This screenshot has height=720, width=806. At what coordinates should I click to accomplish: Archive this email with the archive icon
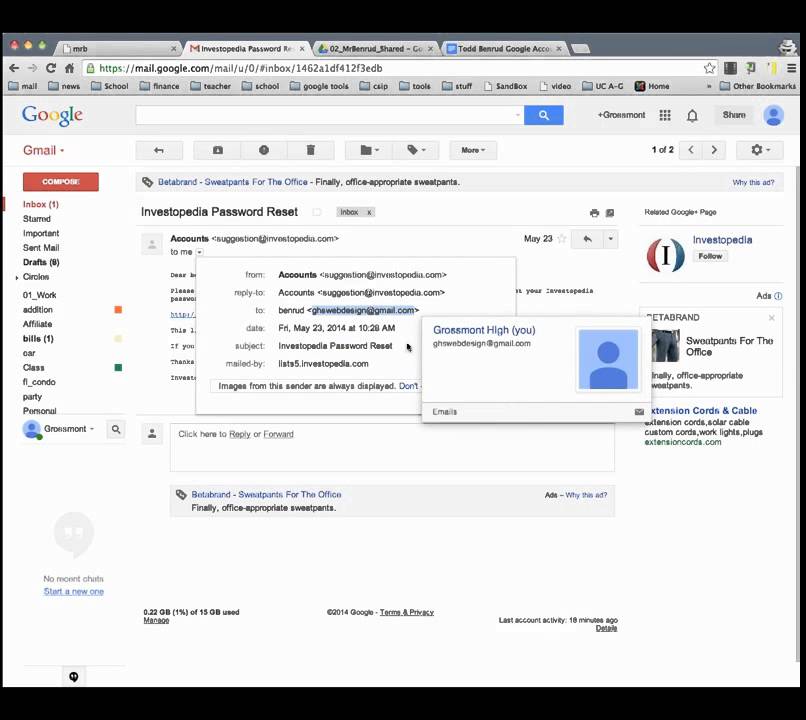[218, 150]
